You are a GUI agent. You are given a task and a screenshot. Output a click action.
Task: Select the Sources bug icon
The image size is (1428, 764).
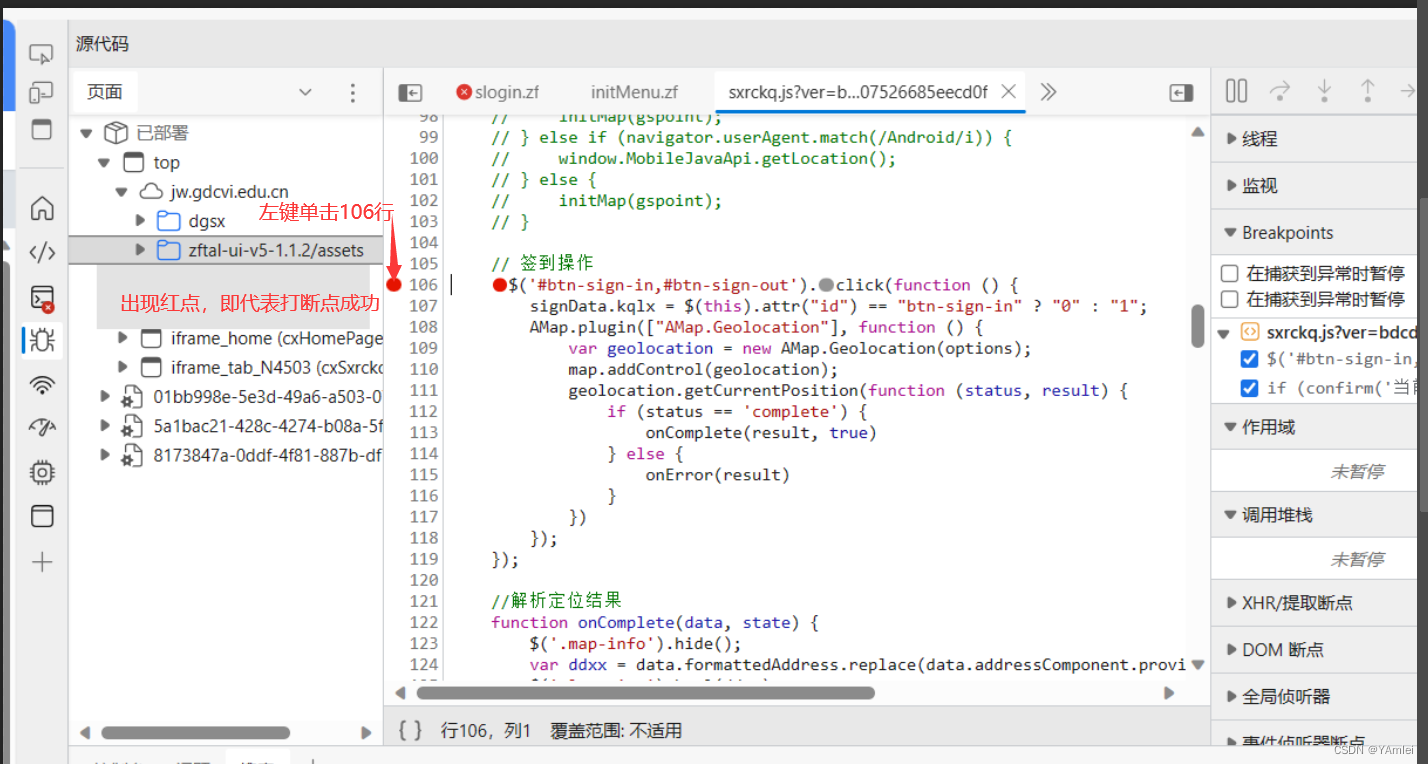click(x=42, y=340)
